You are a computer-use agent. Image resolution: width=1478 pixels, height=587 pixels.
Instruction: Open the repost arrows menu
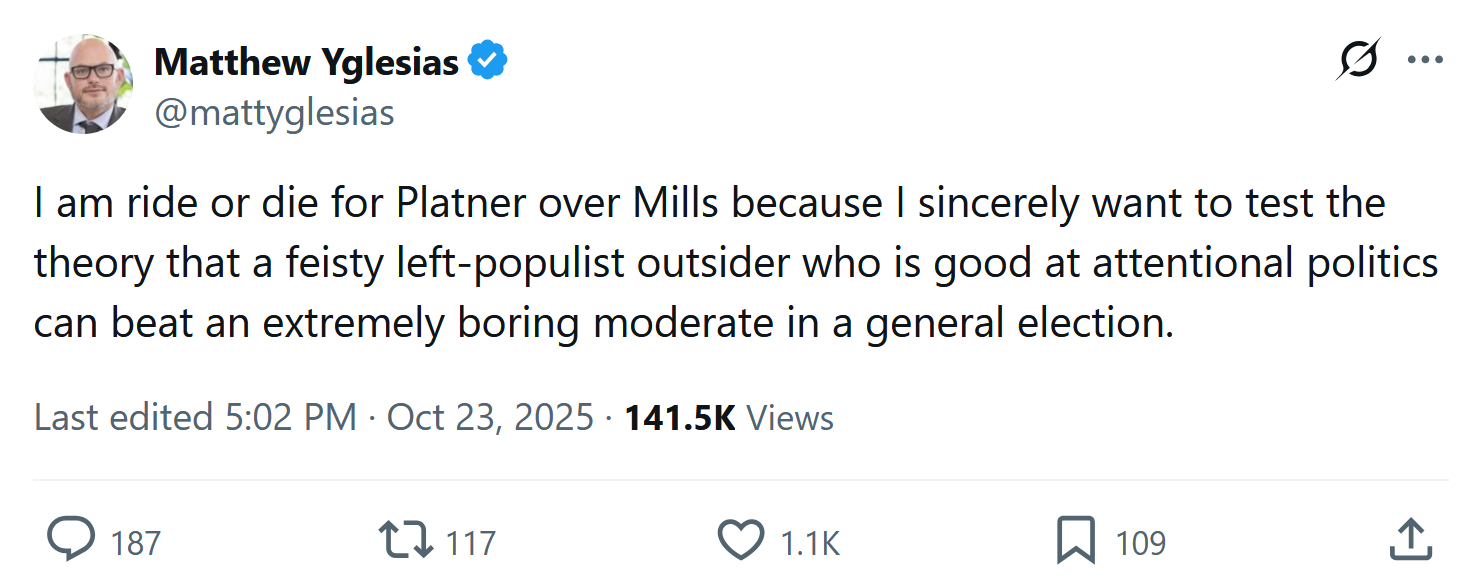407,541
